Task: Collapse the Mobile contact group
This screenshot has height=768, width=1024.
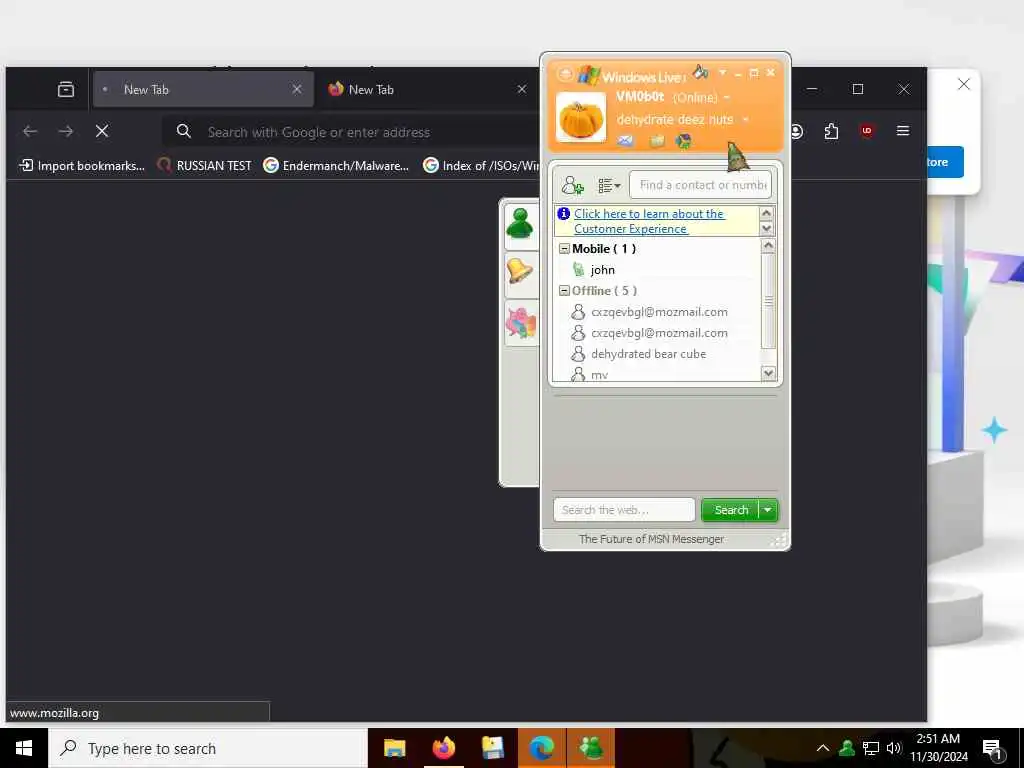Action: click(564, 249)
